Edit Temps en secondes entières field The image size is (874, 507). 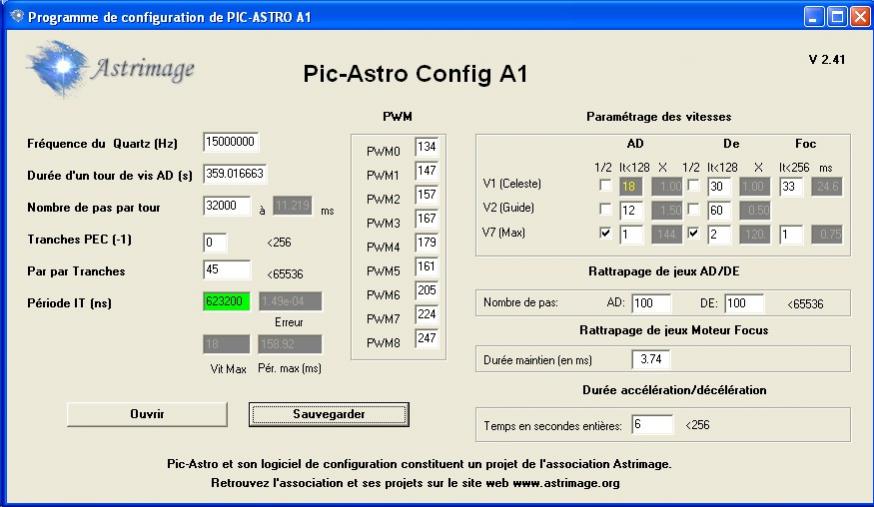pos(653,425)
